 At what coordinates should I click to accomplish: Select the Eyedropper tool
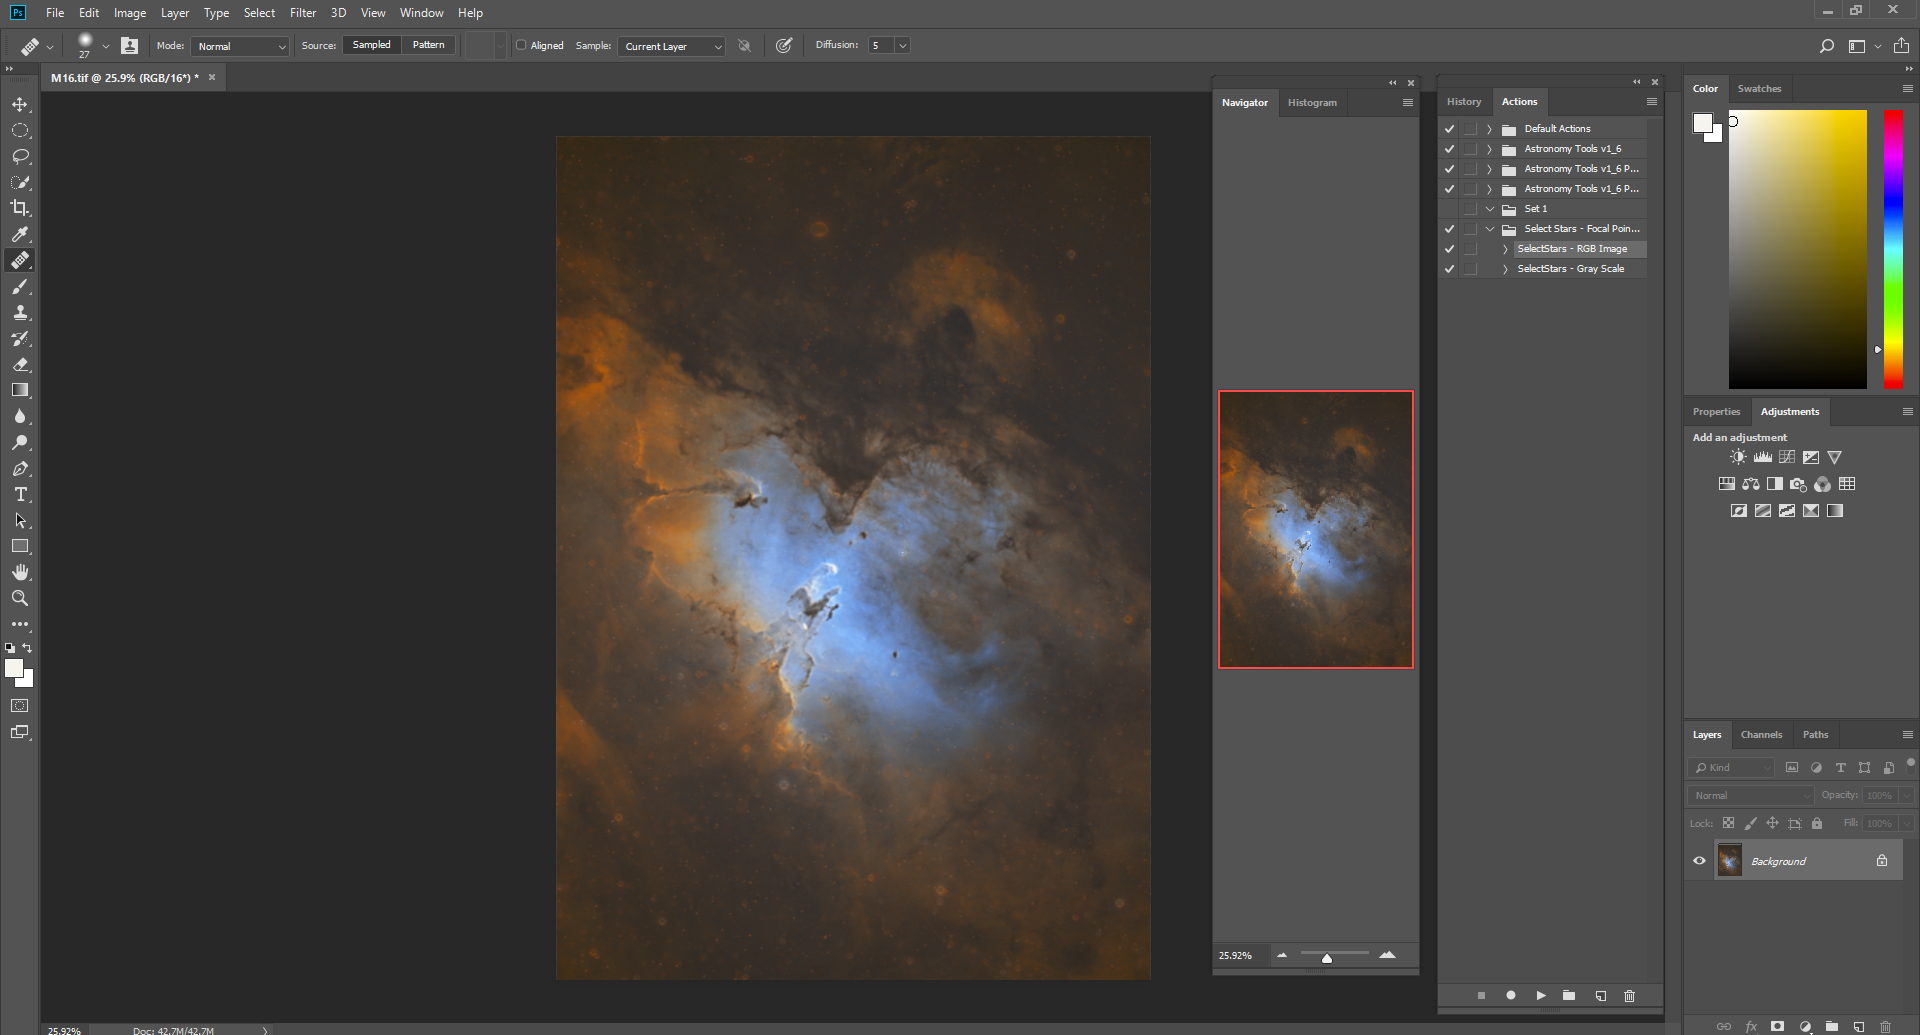coord(20,234)
